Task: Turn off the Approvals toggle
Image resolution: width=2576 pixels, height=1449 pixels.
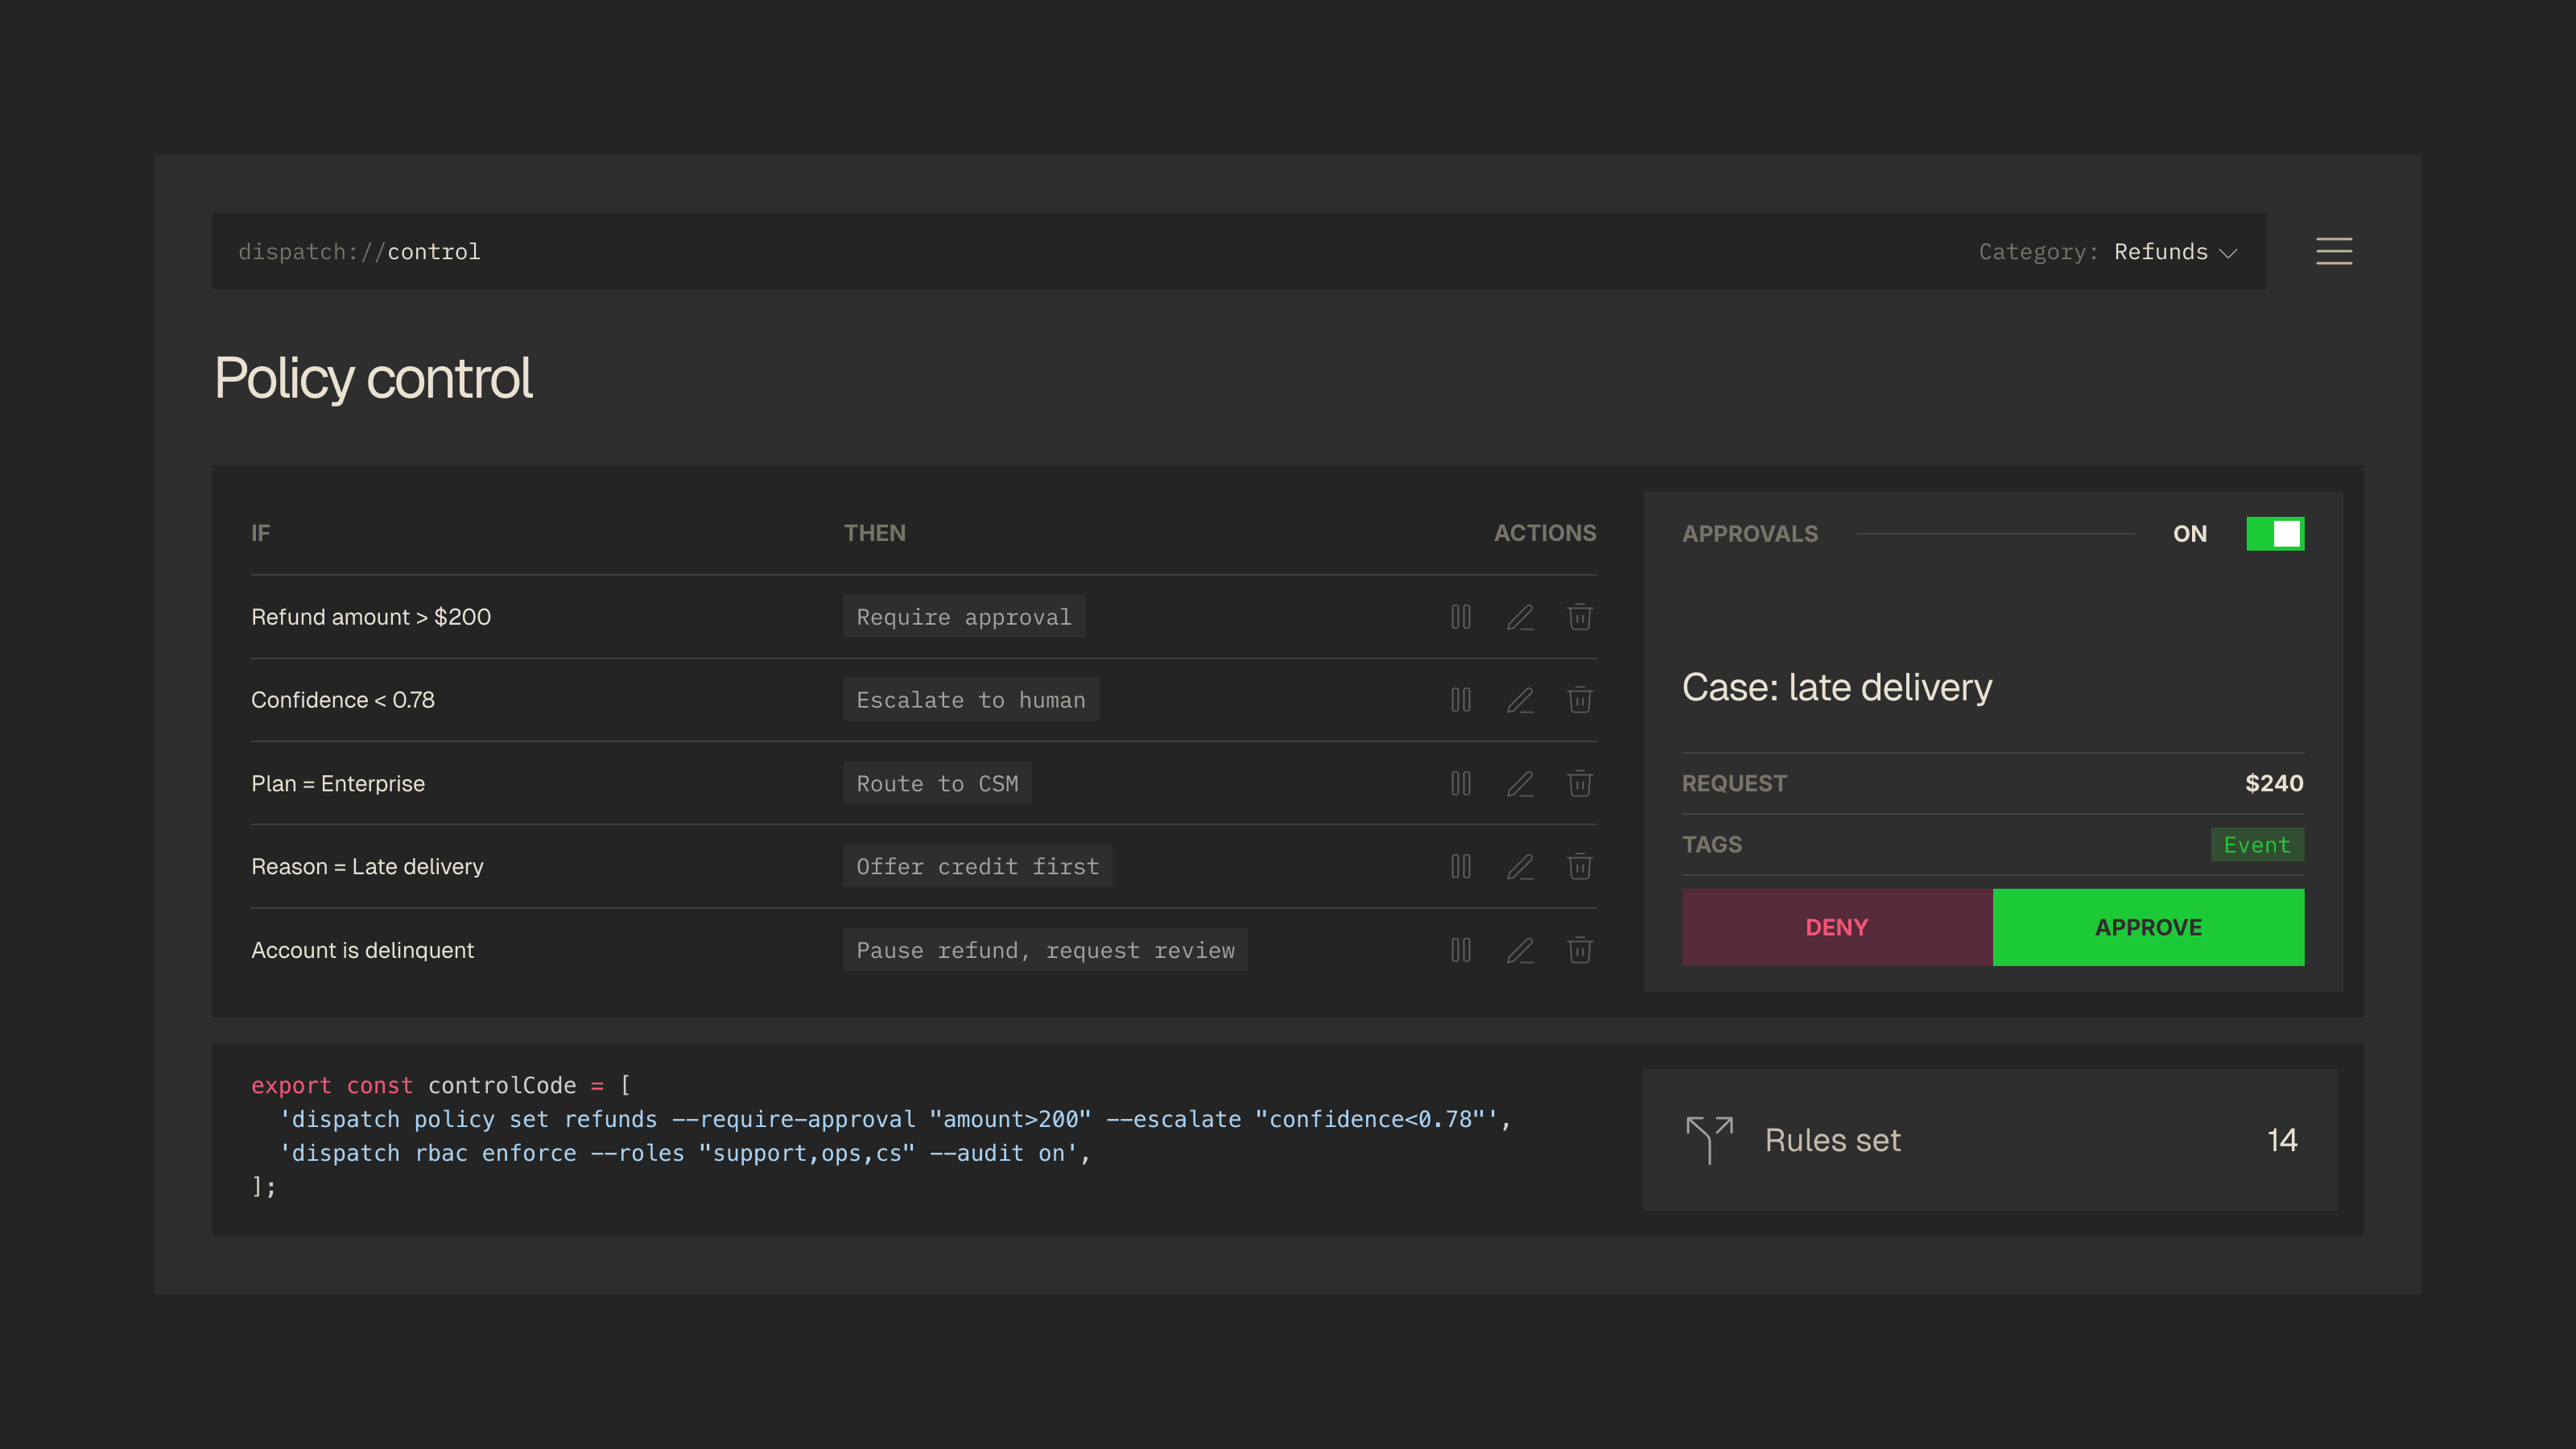Action: tap(2274, 534)
